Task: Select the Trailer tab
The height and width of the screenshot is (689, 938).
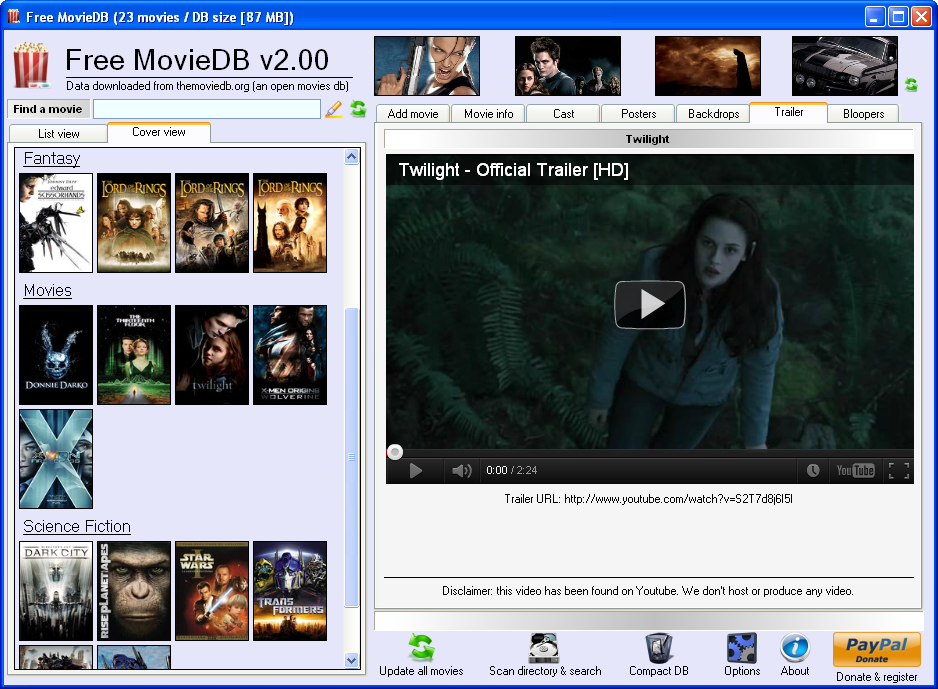Action: (788, 112)
